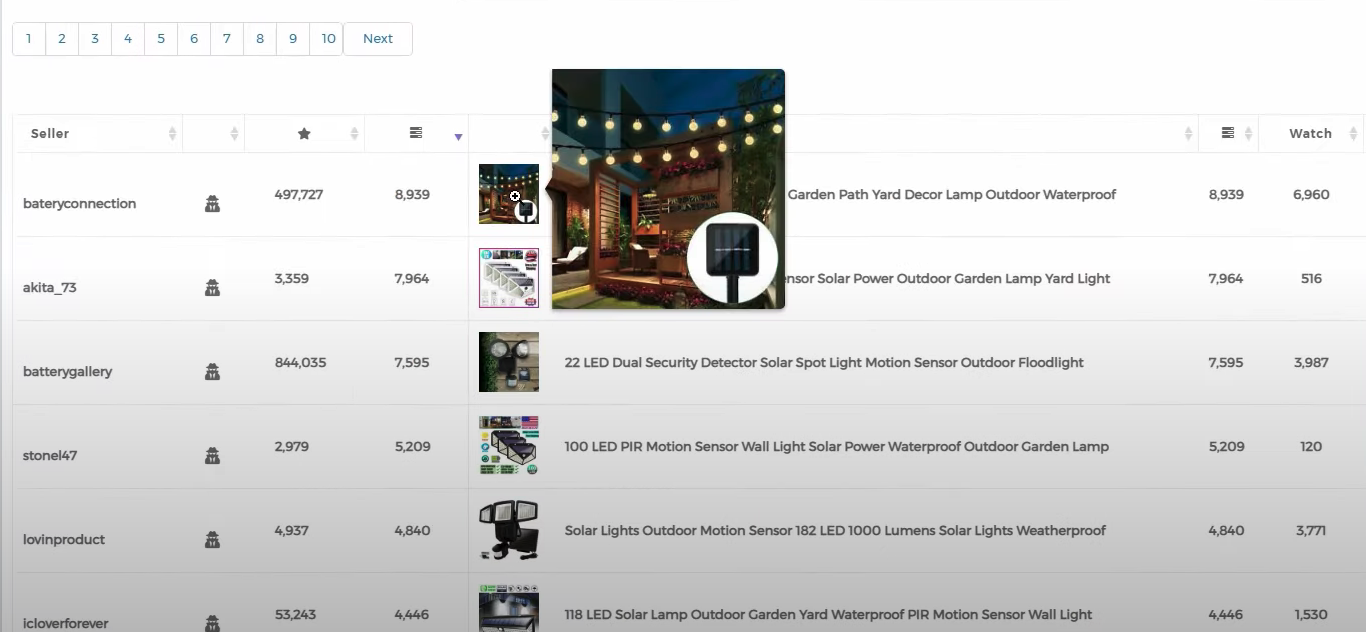Image resolution: width=1366 pixels, height=632 pixels.
Task: Click feedback score 497,727
Action: (x=299, y=195)
